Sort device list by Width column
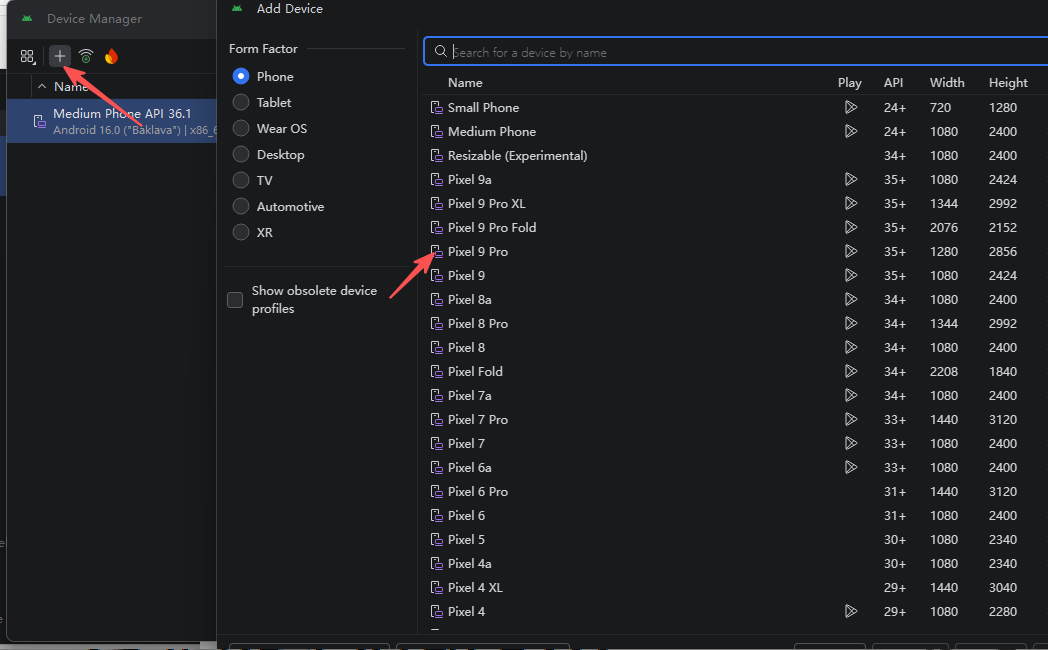Viewport: 1048px width, 650px height. 947,82
